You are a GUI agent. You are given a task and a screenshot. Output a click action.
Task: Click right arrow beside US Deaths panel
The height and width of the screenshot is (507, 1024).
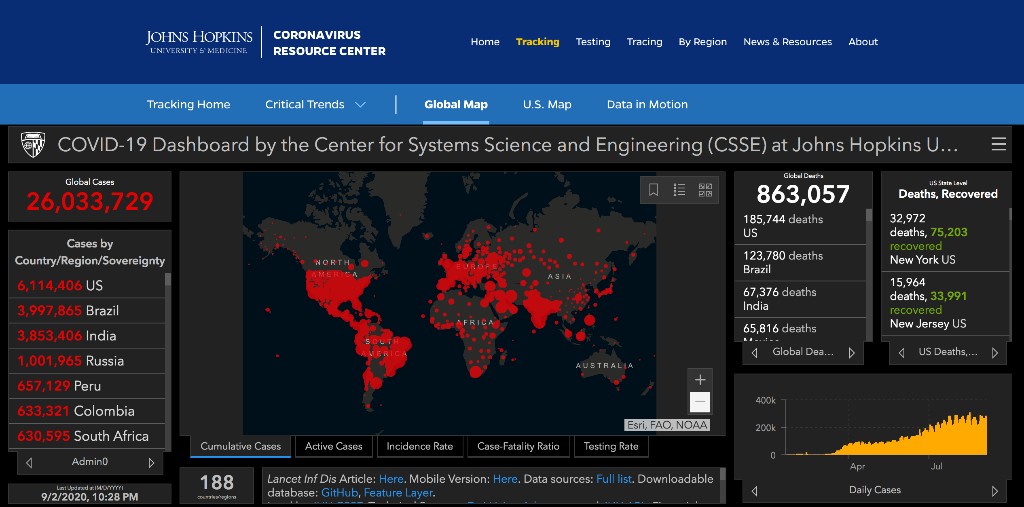pos(995,353)
